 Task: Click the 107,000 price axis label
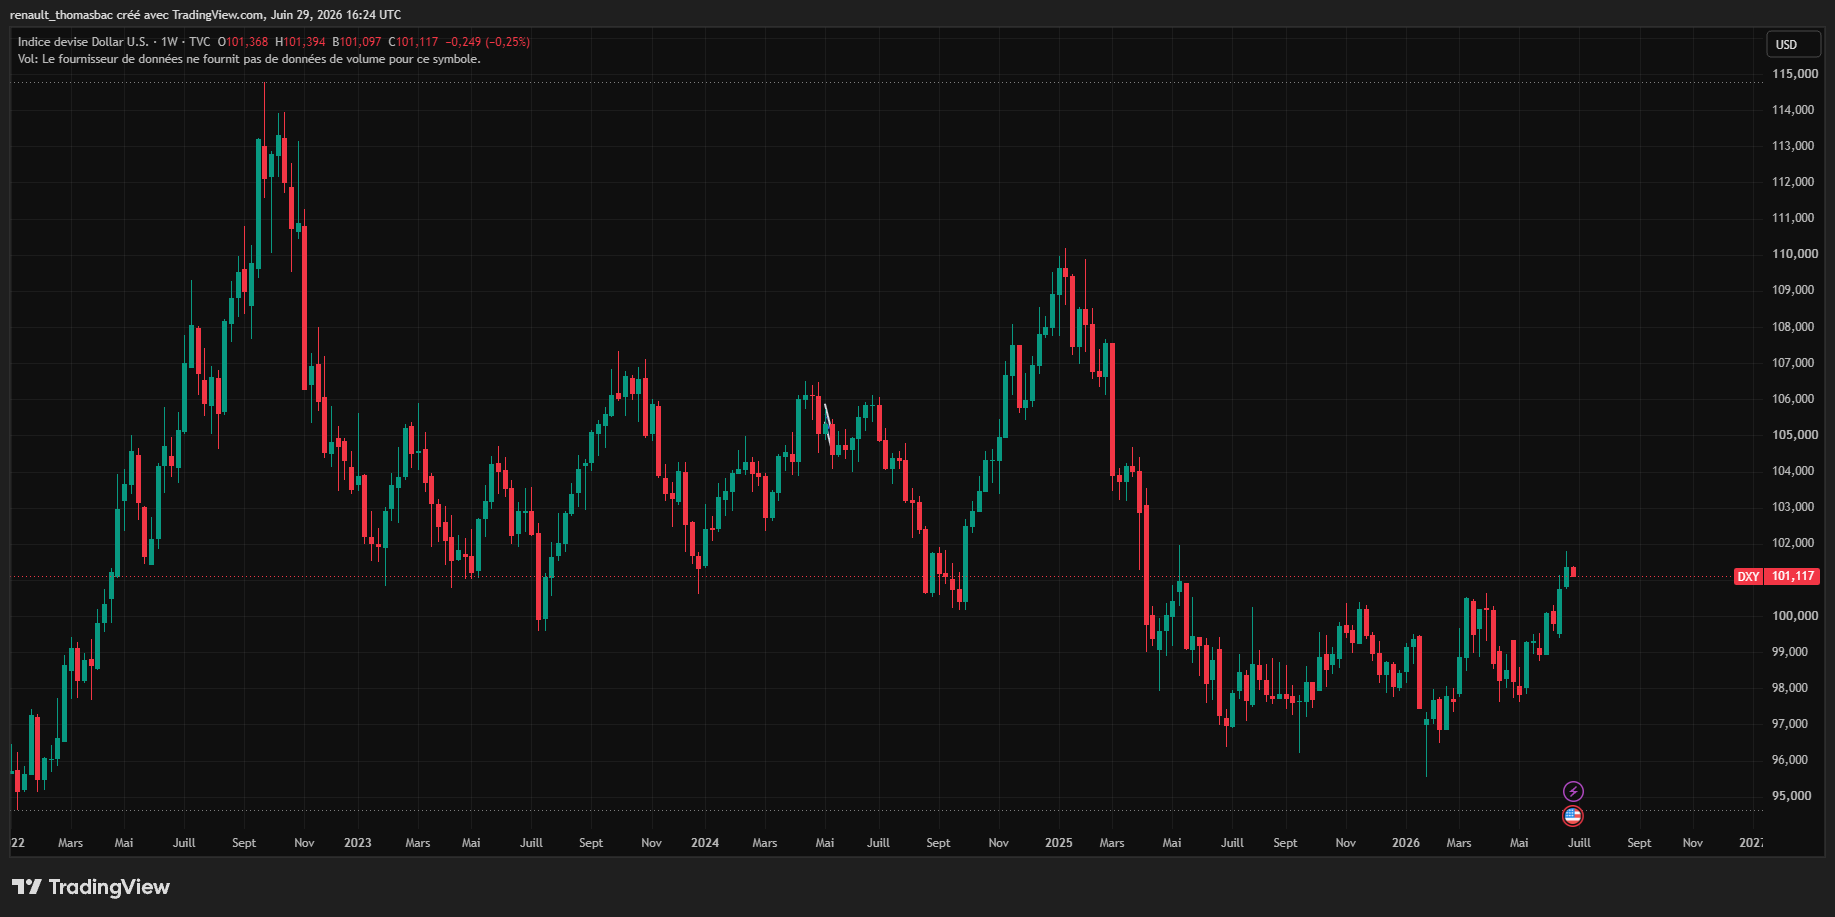click(x=1793, y=363)
